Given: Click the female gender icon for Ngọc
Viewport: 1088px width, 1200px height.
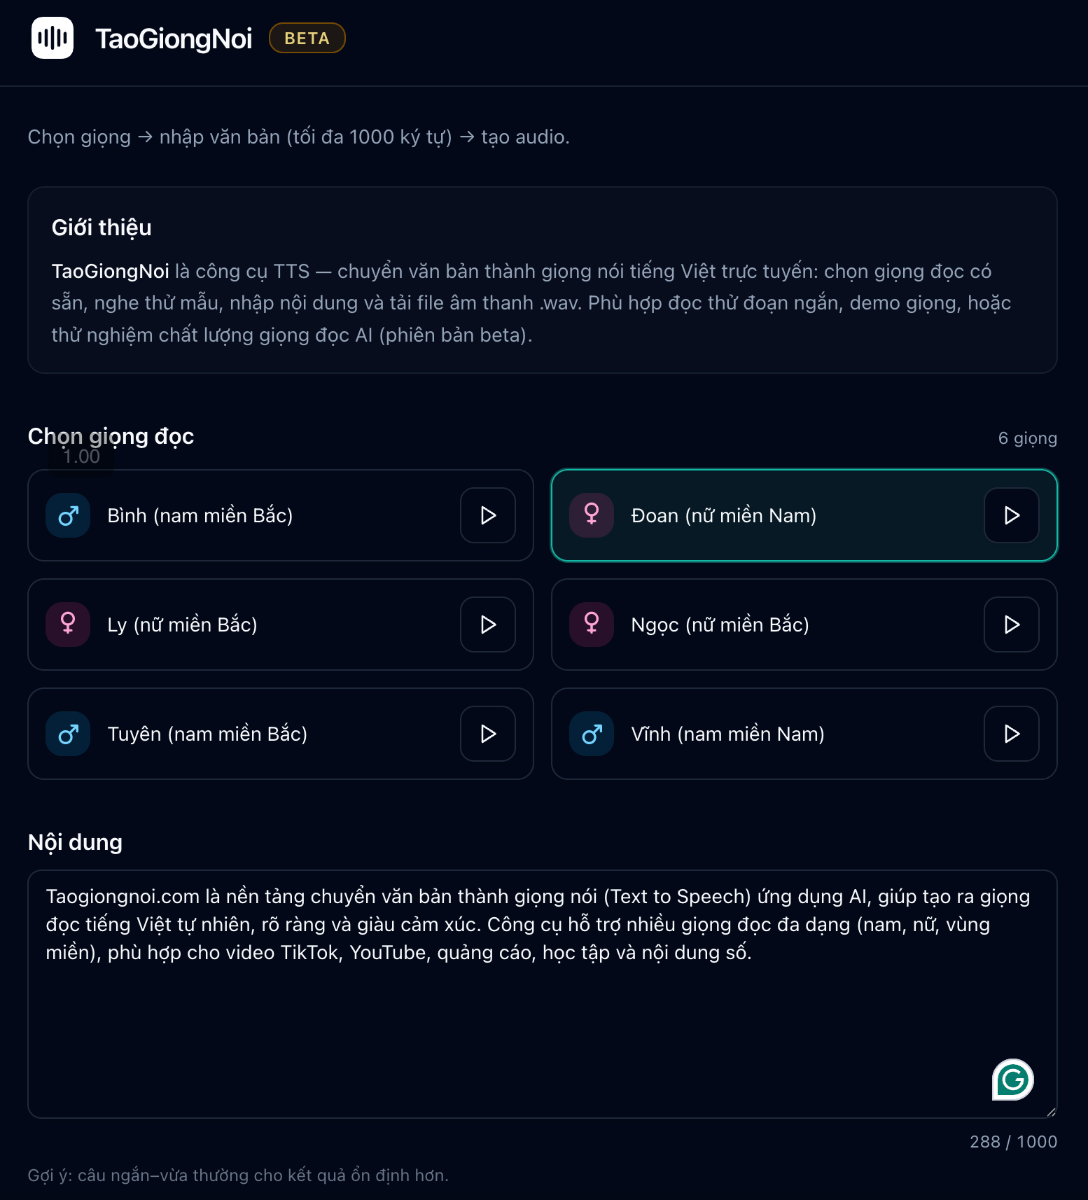Looking at the screenshot, I should (x=591, y=624).
